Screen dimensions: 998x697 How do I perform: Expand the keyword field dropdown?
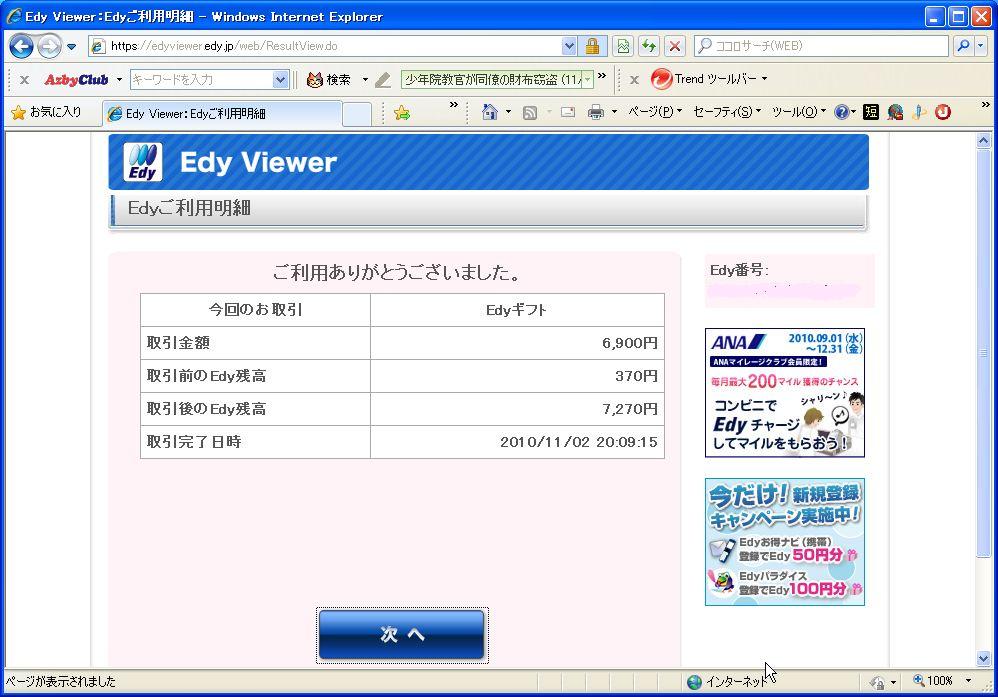click(x=280, y=80)
